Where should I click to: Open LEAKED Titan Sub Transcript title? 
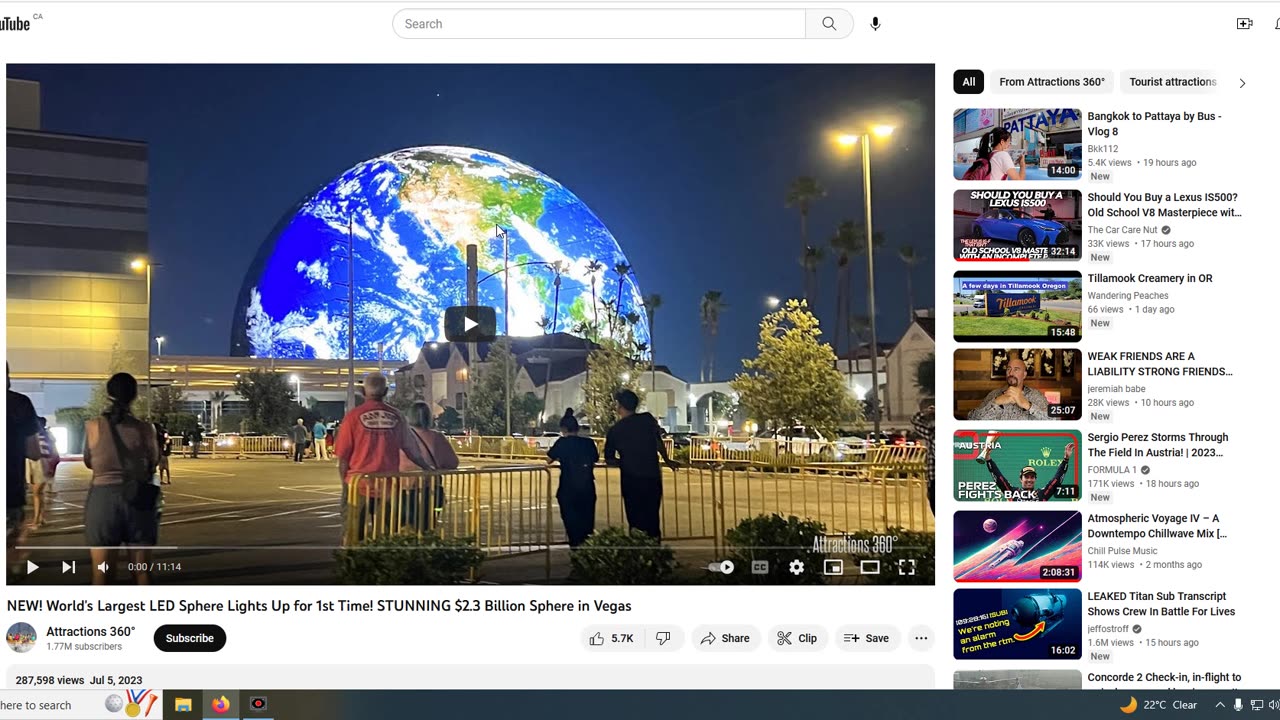pyautogui.click(x=1161, y=604)
